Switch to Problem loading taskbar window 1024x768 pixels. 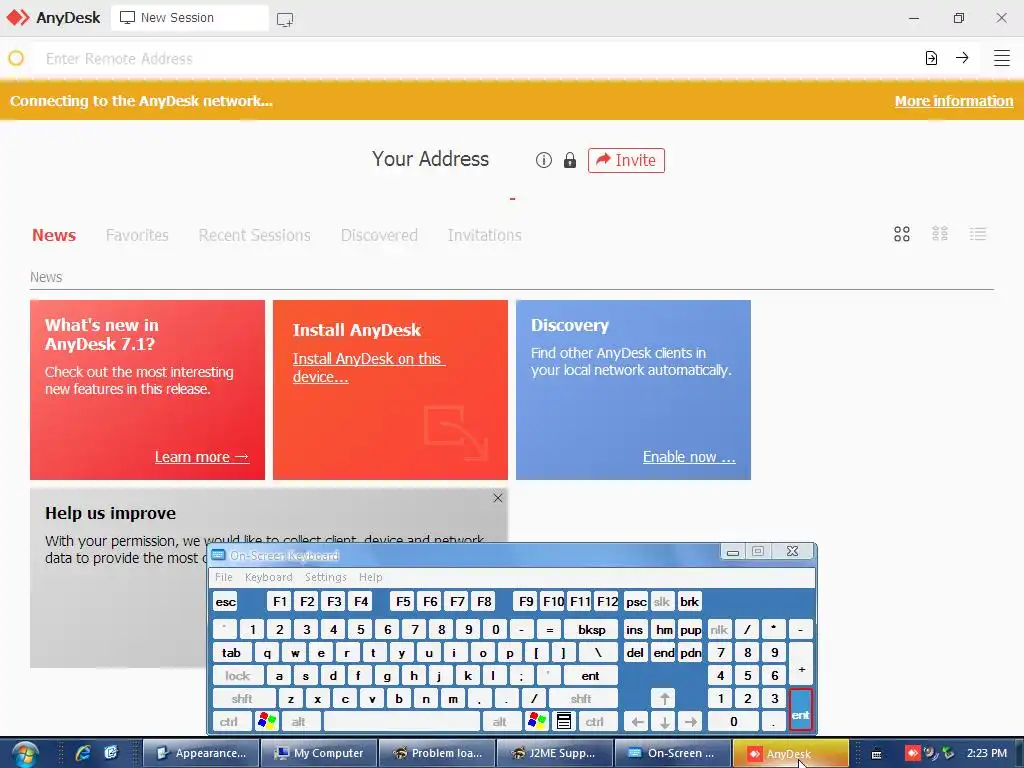click(x=437, y=753)
